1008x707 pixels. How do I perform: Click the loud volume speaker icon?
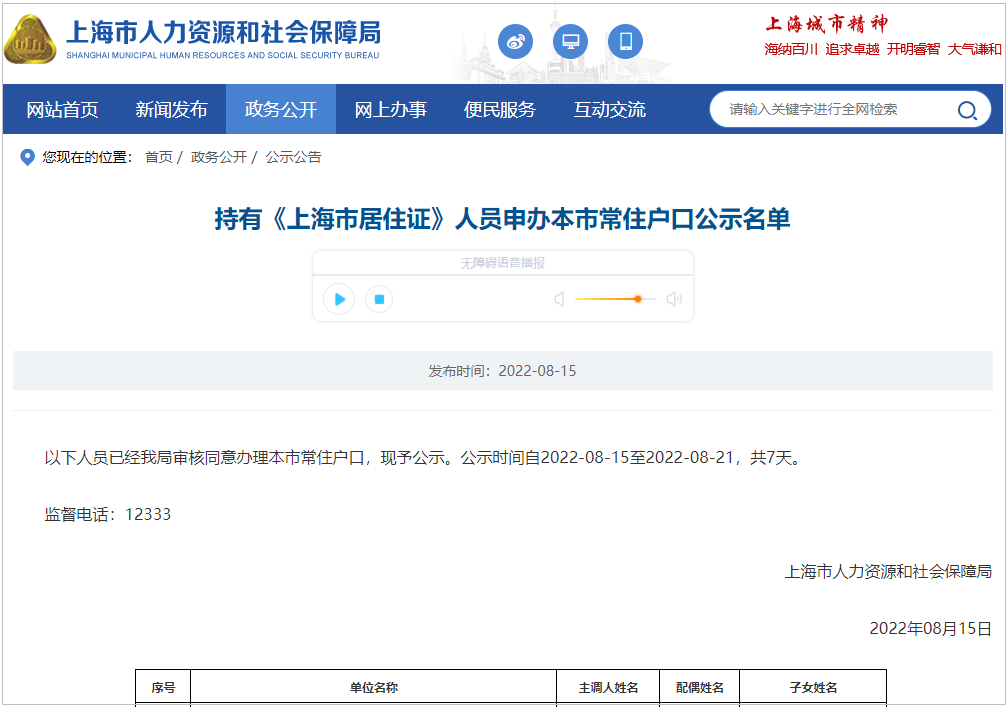[674, 299]
